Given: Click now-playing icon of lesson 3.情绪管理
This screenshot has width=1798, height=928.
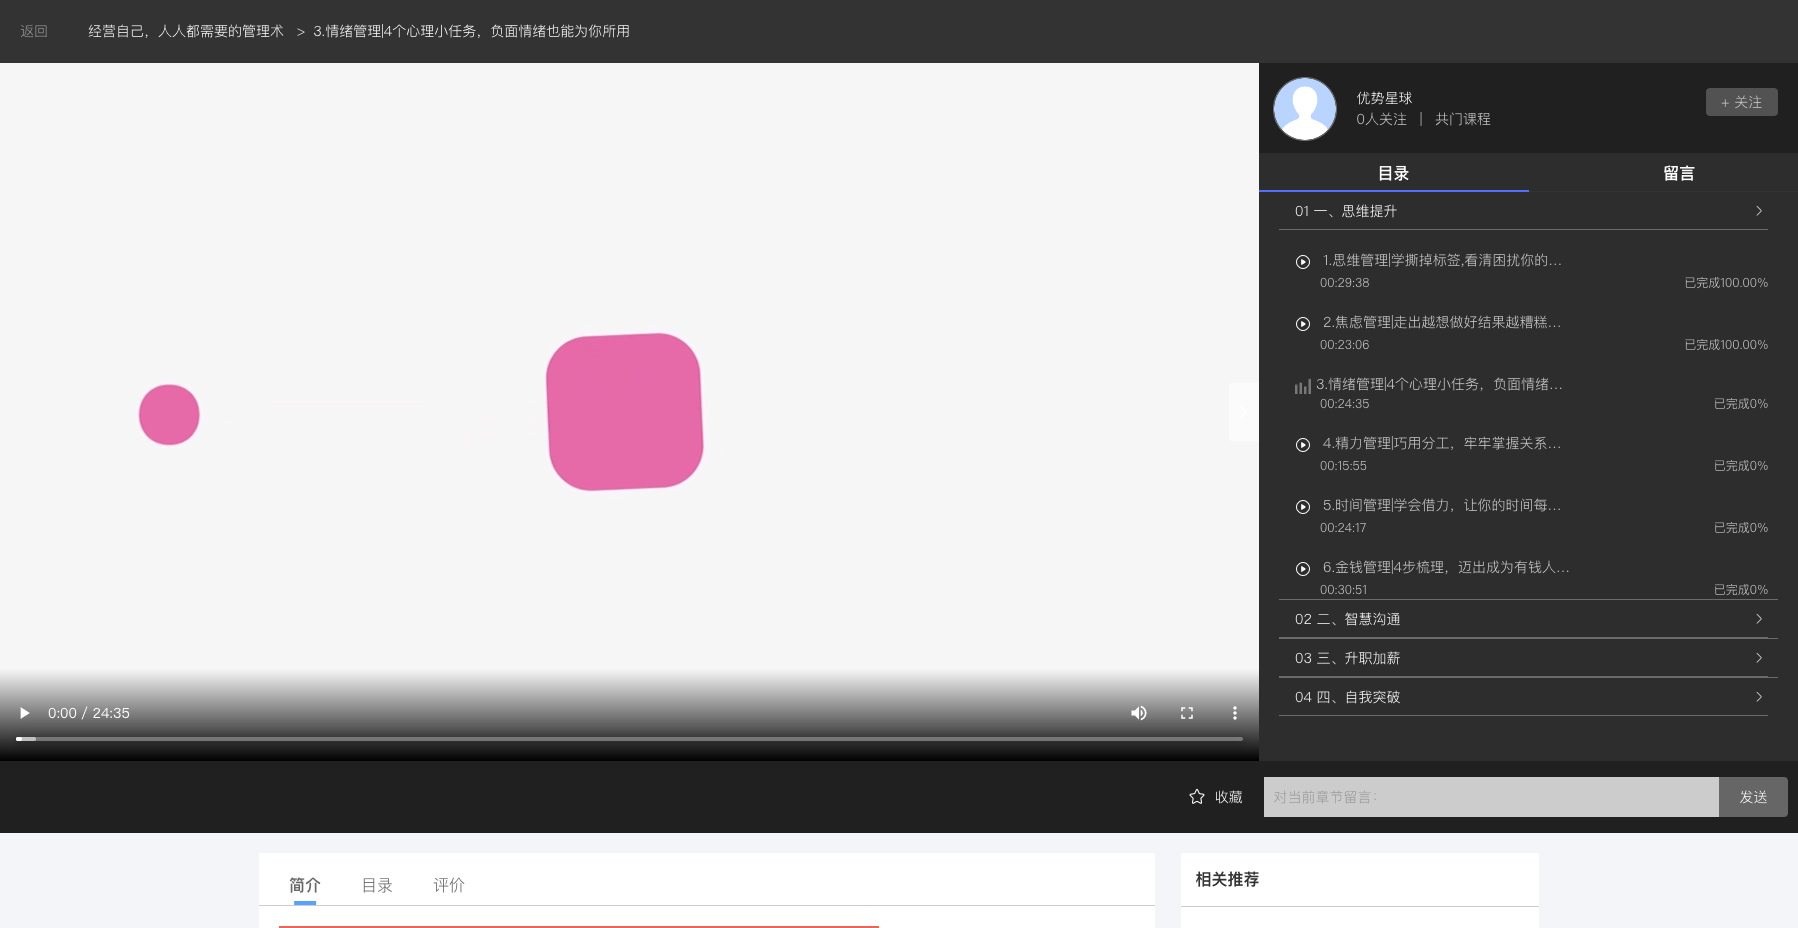Looking at the screenshot, I should pyautogui.click(x=1302, y=386).
